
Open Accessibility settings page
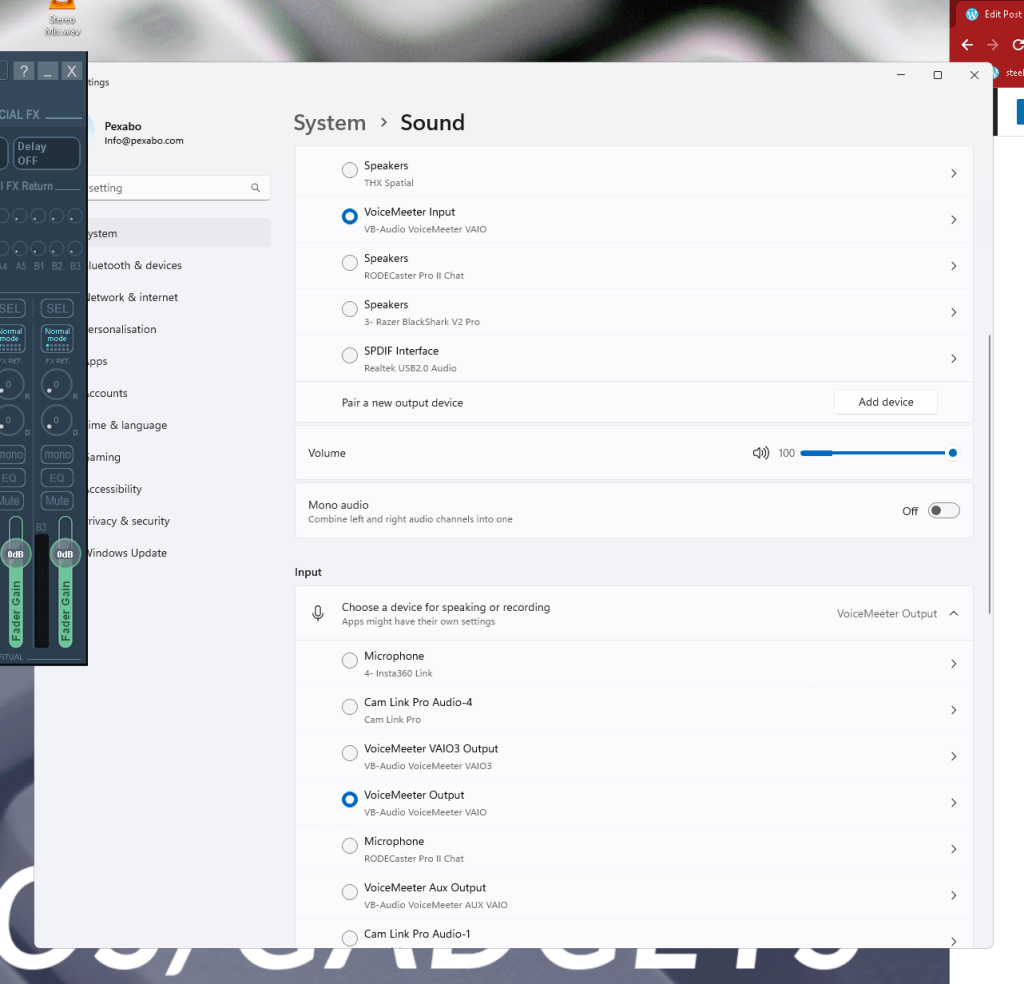pos(178,489)
